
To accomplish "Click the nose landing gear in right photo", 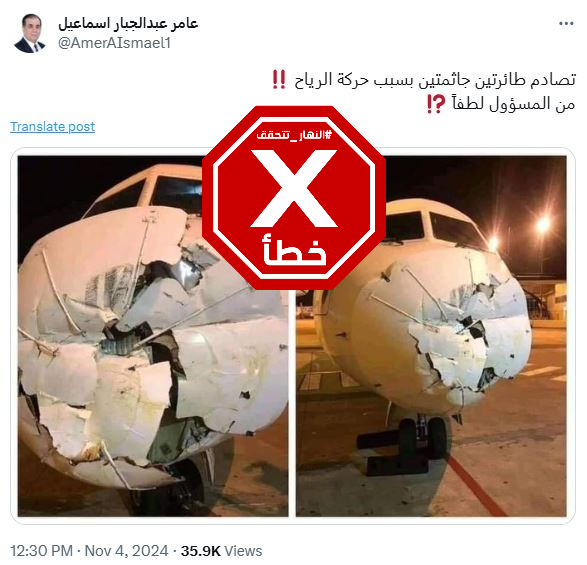I will coord(423,437).
